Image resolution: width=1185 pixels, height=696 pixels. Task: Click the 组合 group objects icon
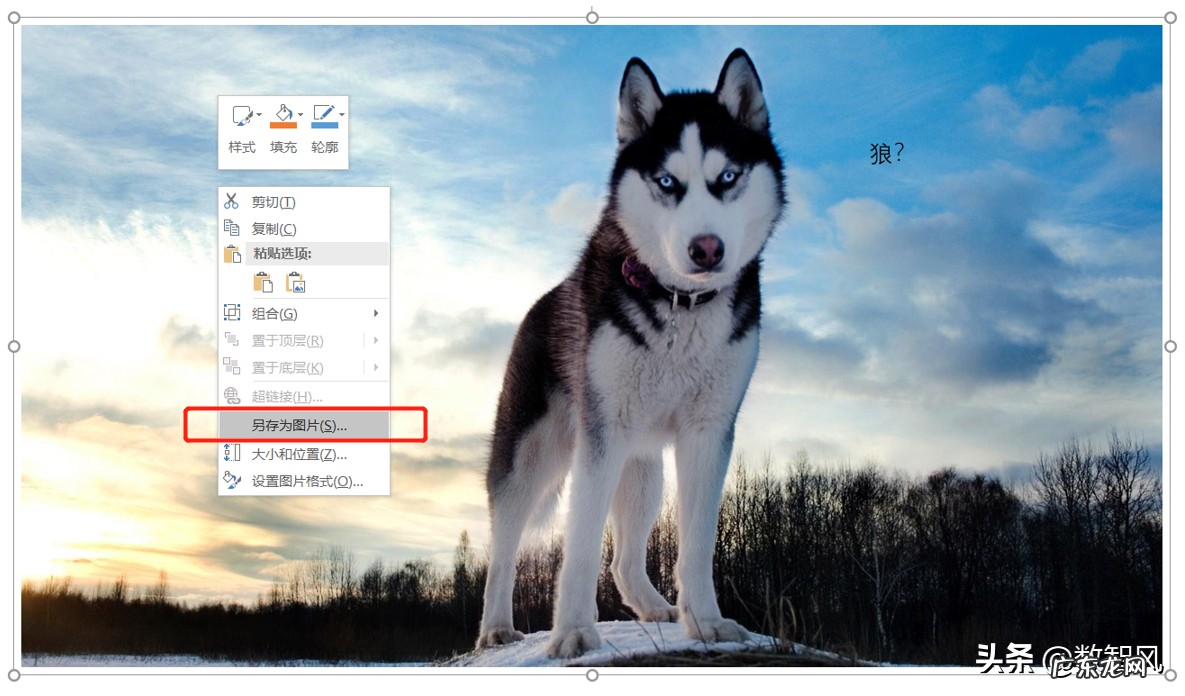(x=231, y=313)
